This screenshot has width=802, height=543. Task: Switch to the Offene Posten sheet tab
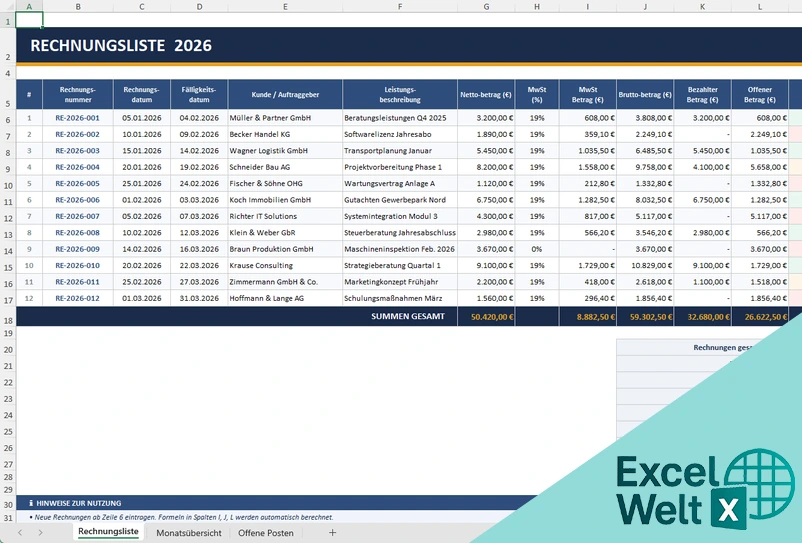265,533
